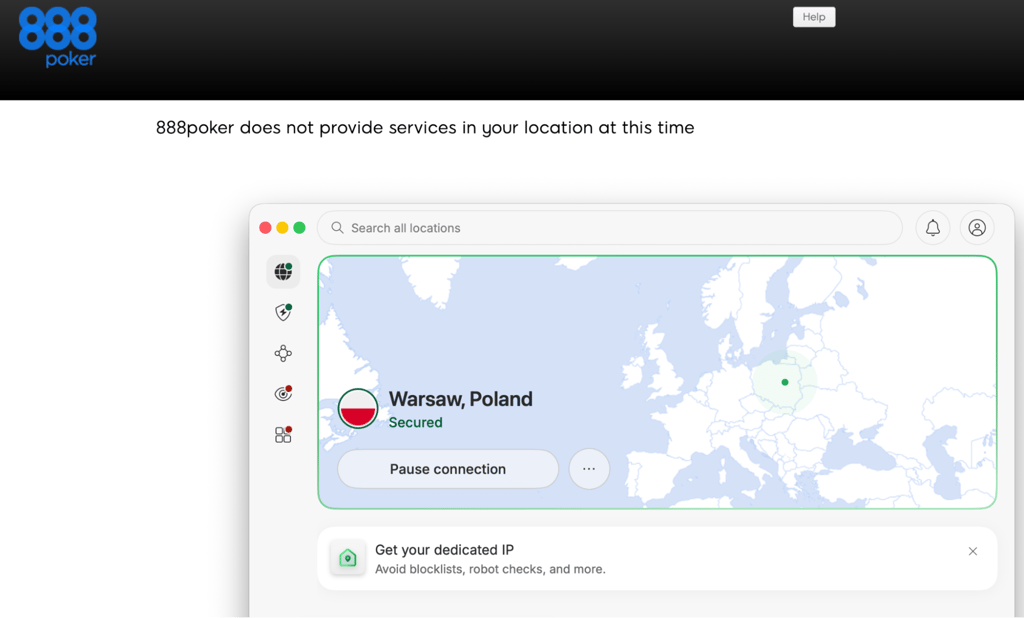Viewport: 1024px width, 618px height.
Task: Click the green Poland server dot on map
Action: coord(785,382)
